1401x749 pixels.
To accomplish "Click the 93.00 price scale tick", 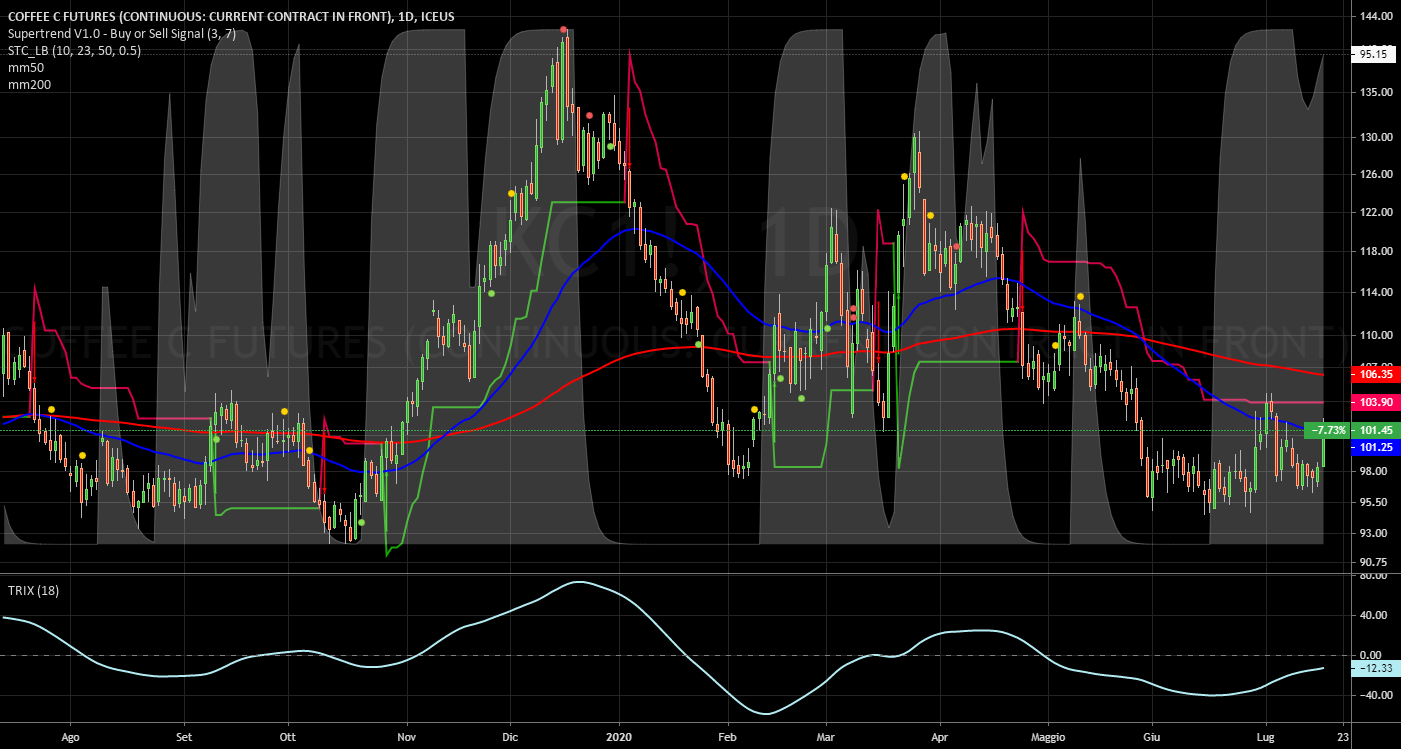I will click(x=1375, y=533).
